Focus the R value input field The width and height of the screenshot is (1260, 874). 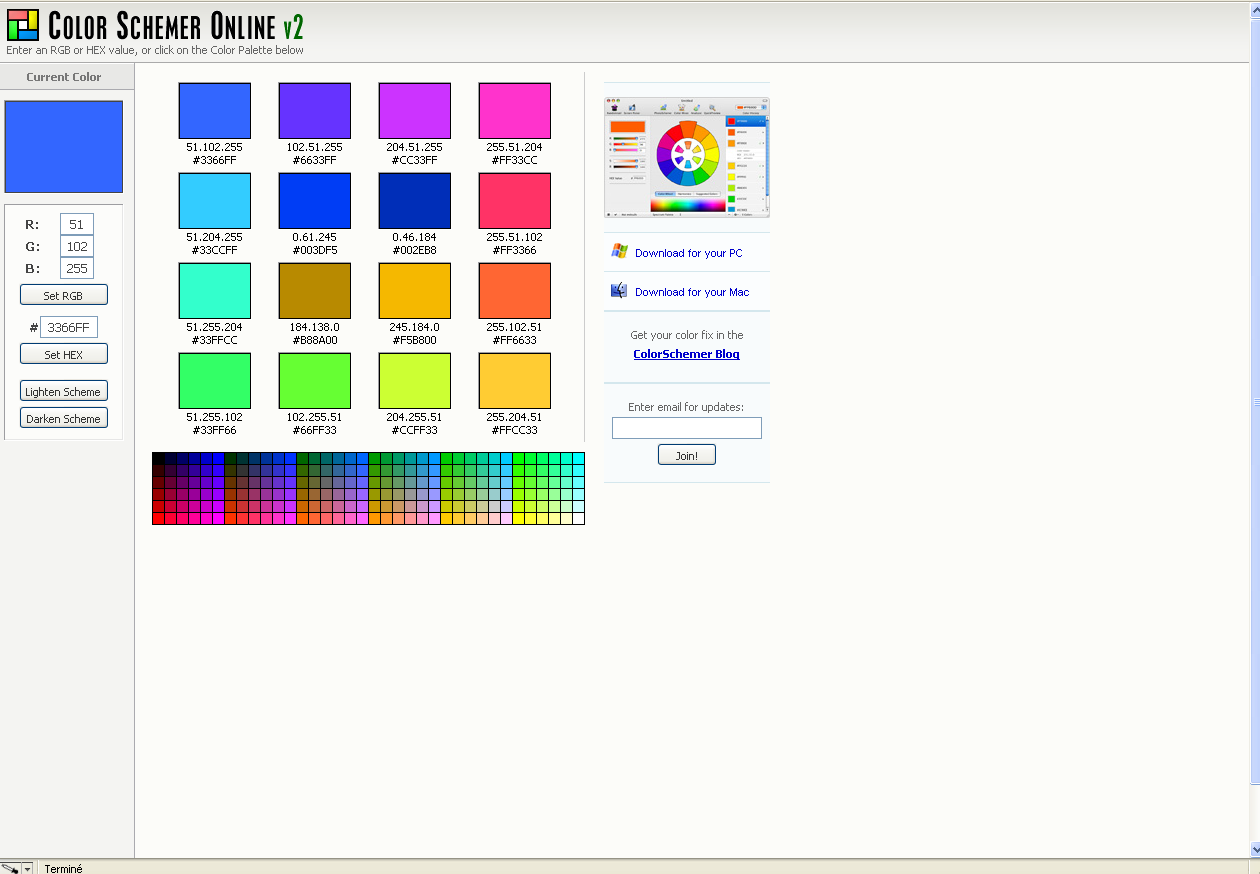pyautogui.click(x=77, y=225)
